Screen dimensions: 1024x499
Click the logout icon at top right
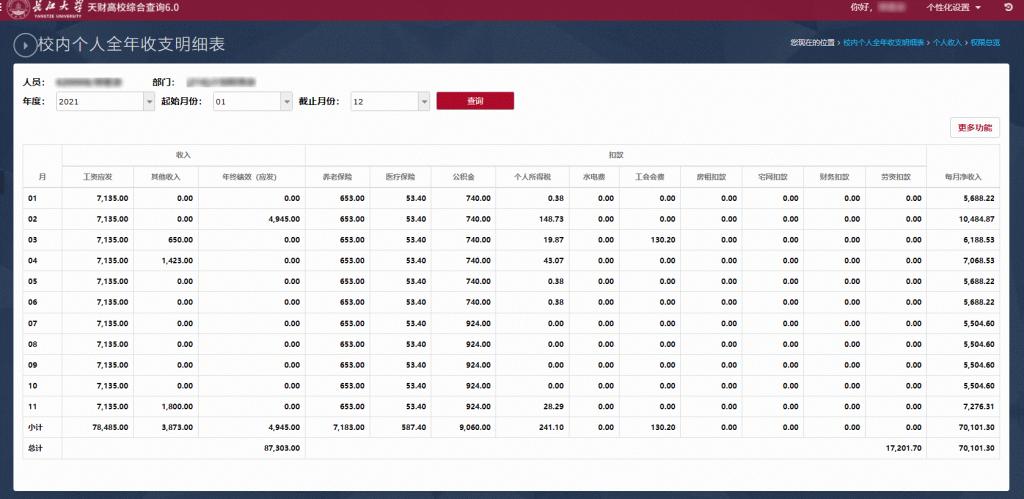click(x=1009, y=7)
